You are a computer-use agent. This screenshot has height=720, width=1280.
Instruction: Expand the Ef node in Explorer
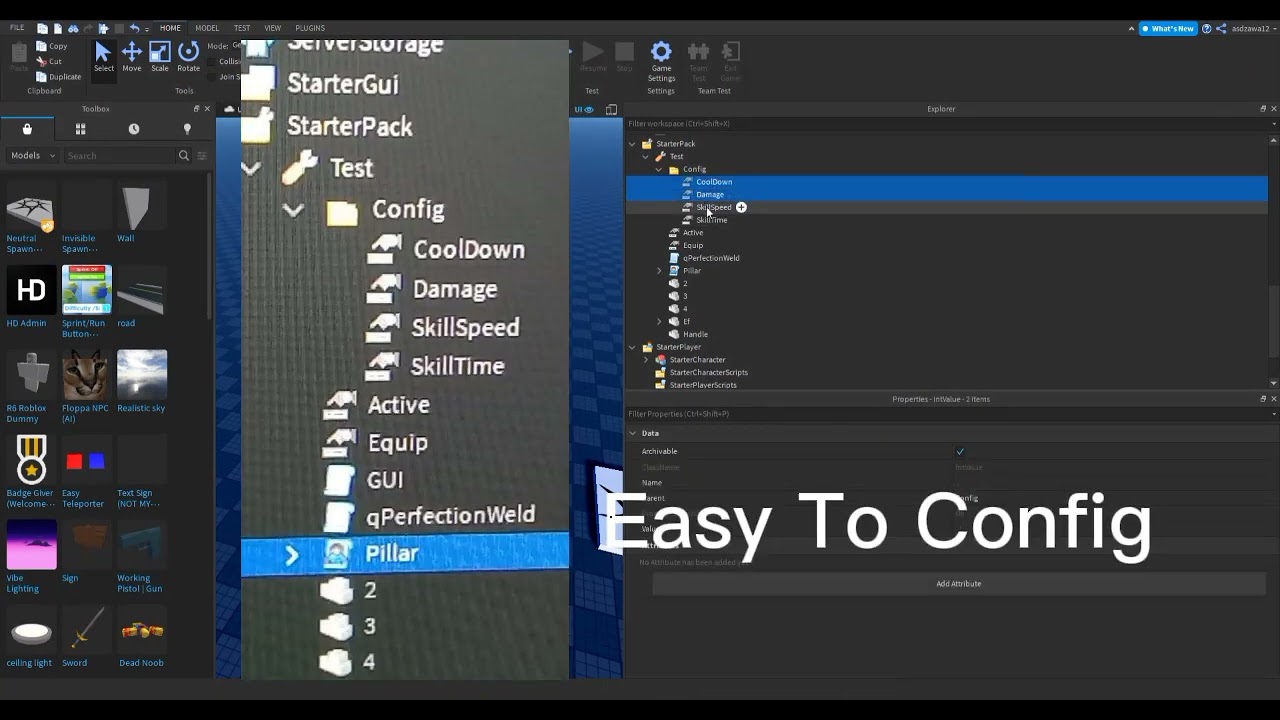pyautogui.click(x=659, y=322)
